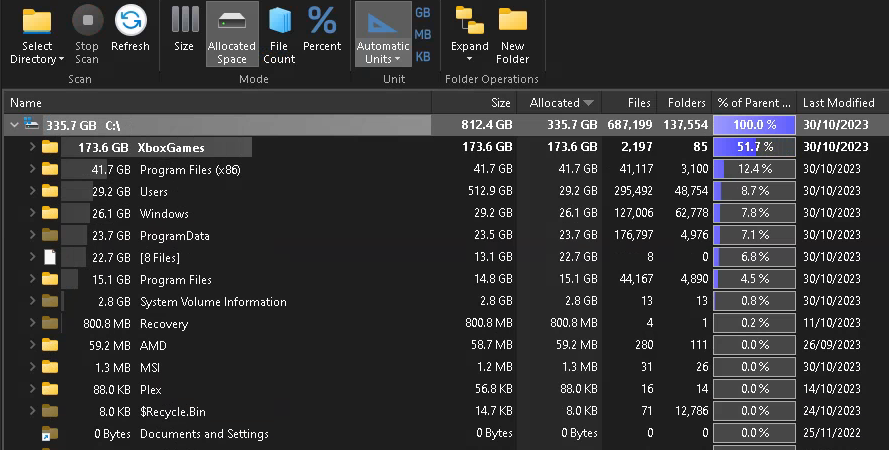Create a New Folder

click(x=513, y=35)
